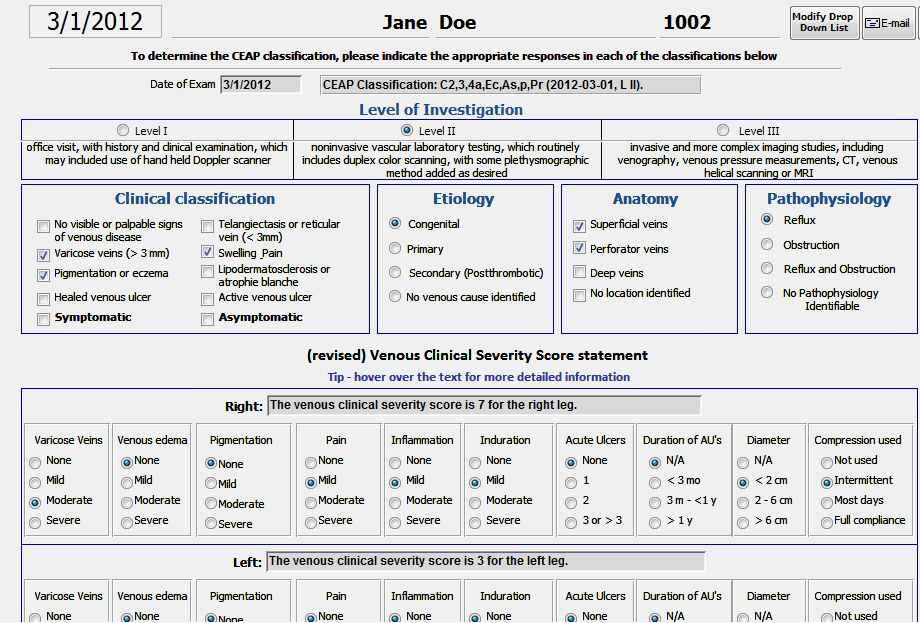Check No visible or palpable signs box

click(43, 226)
